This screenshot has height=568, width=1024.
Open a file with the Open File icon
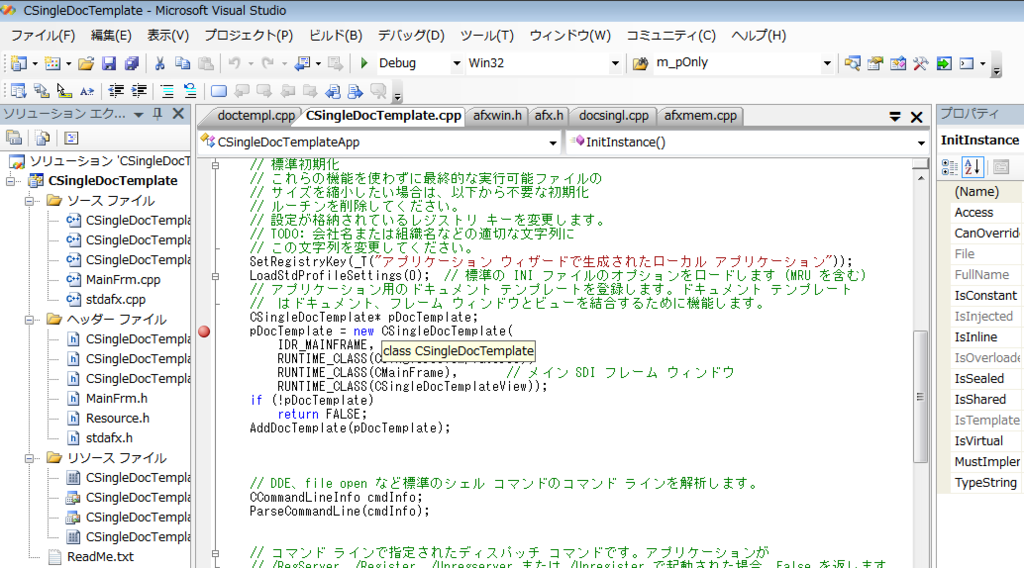click(x=86, y=63)
